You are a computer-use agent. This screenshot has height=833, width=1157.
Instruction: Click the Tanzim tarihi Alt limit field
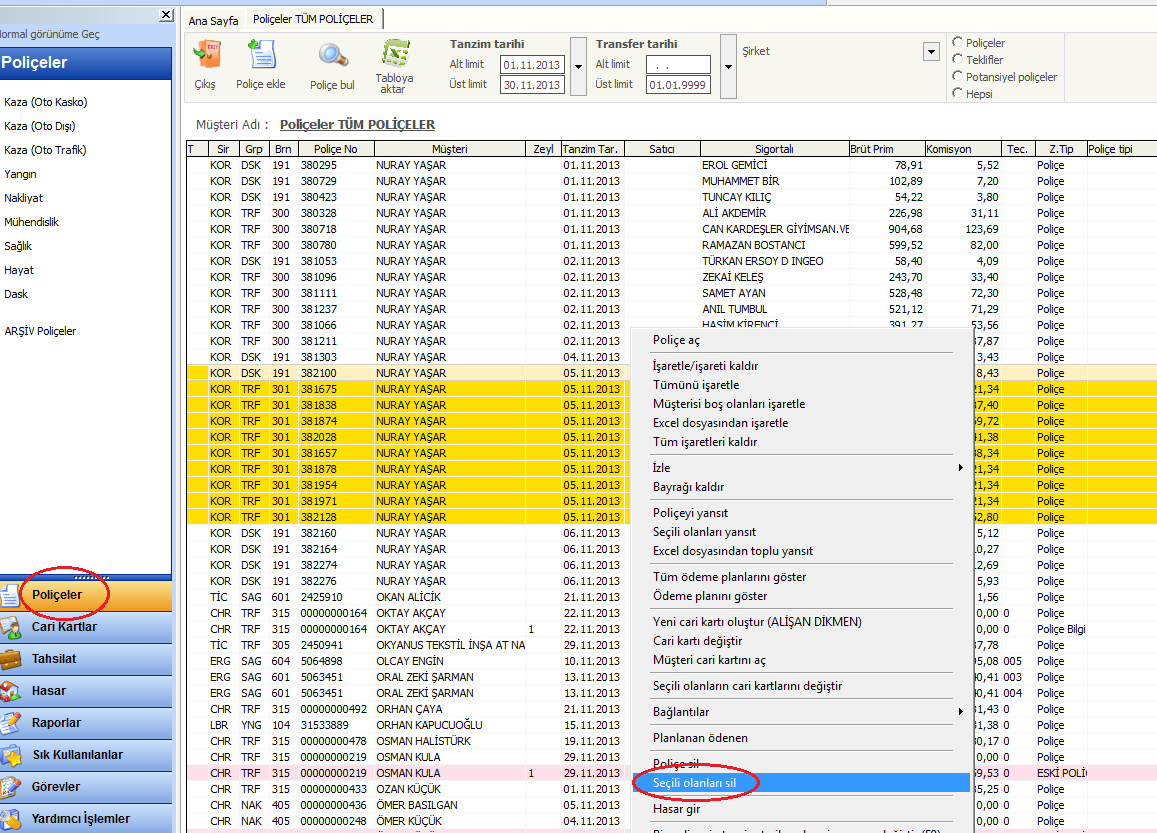point(532,65)
